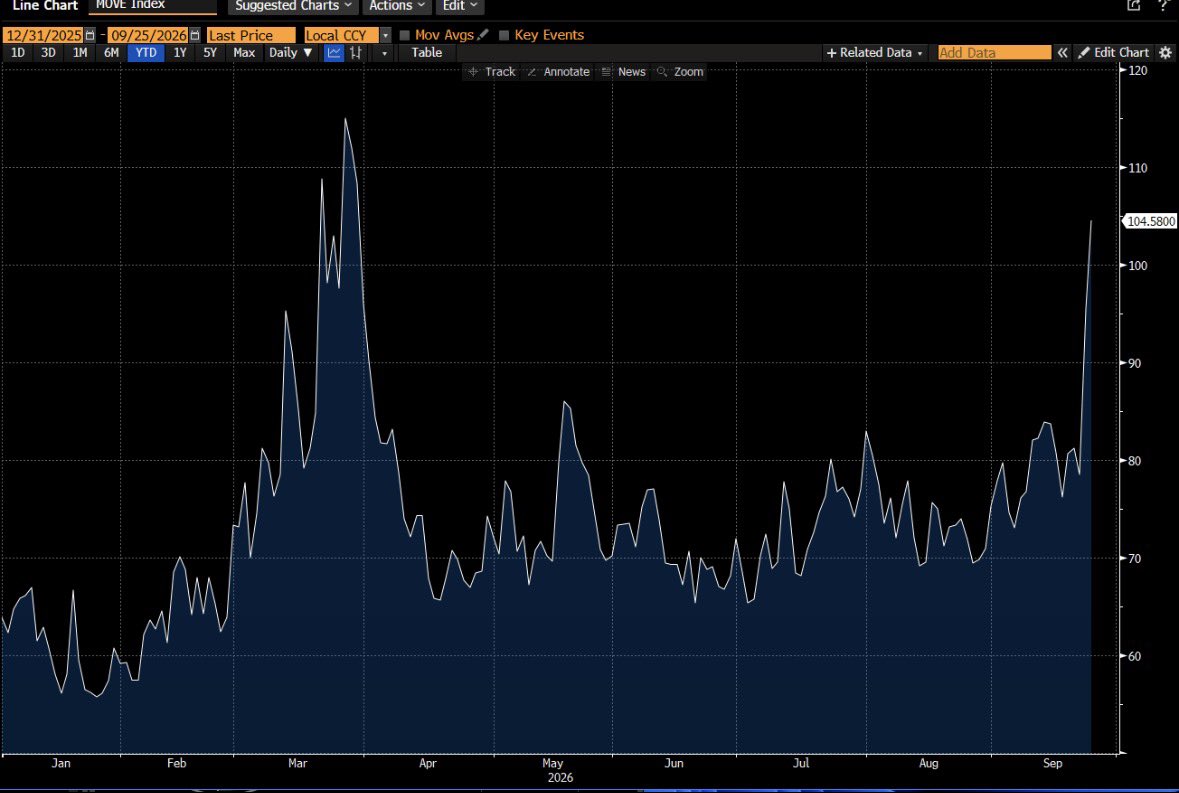Click the Edit Chart button
Image resolution: width=1179 pixels, height=793 pixels.
point(1114,53)
